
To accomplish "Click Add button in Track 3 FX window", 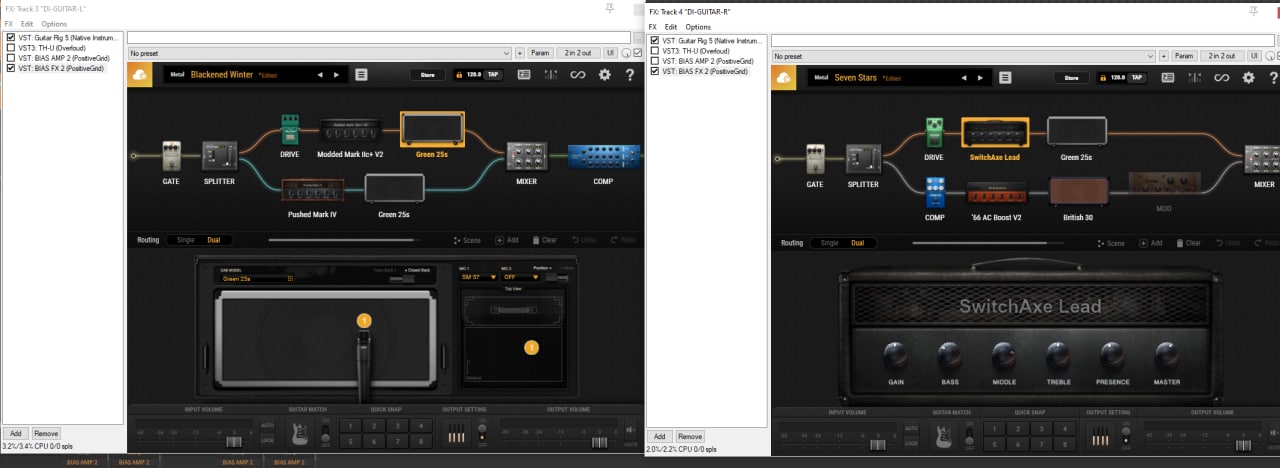I will [x=16, y=434].
